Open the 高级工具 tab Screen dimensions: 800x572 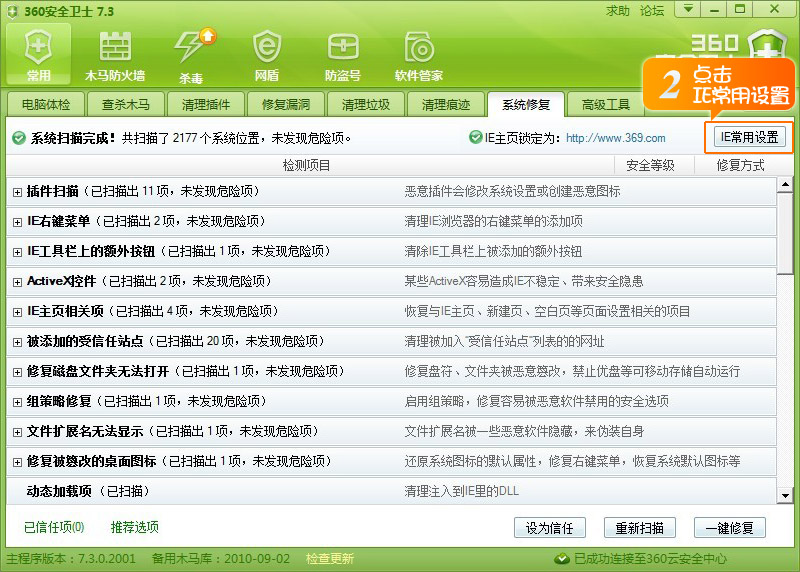[x=606, y=104]
